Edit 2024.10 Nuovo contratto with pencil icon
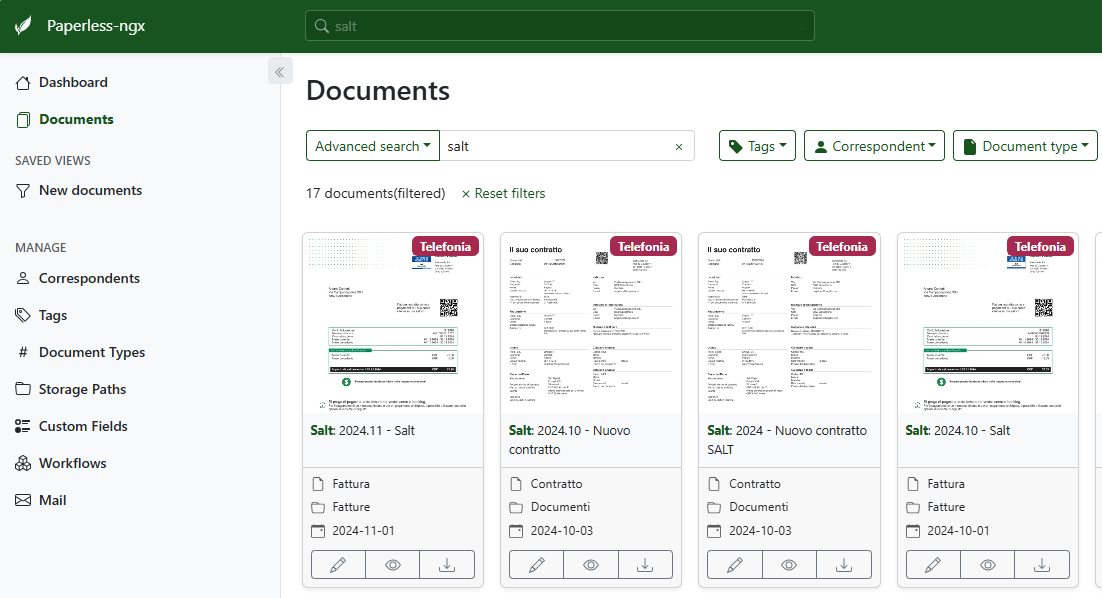This screenshot has height=598, width=1102. point(536,565)
